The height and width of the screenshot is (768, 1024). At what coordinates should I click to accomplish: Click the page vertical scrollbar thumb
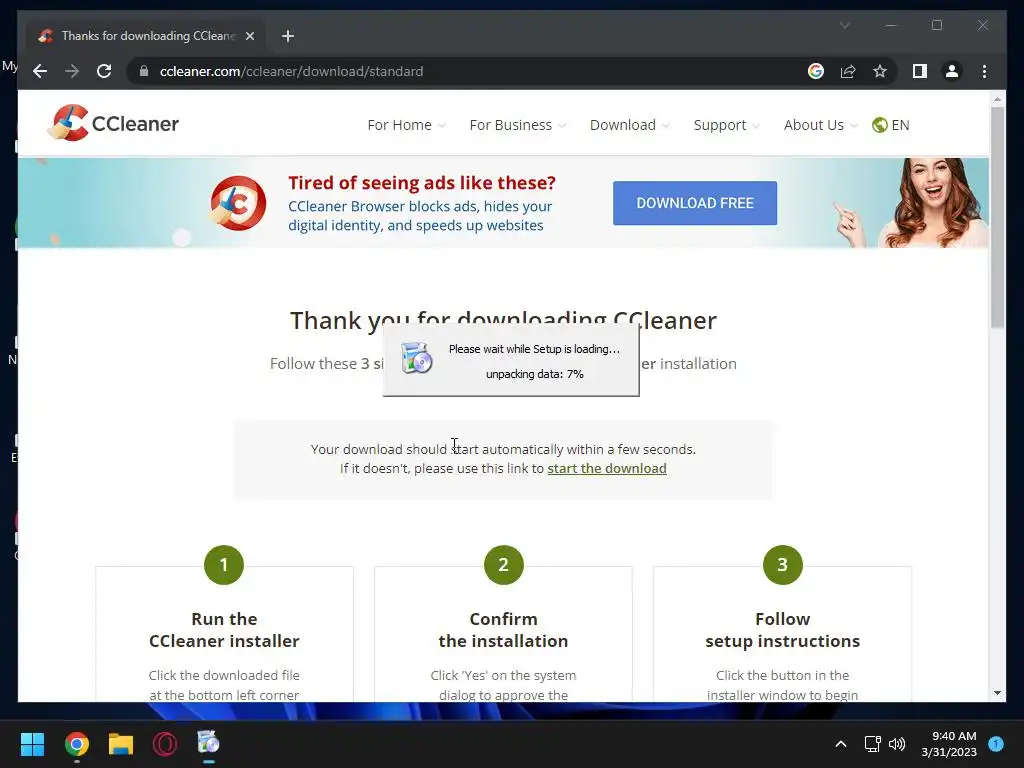[997, 217]
